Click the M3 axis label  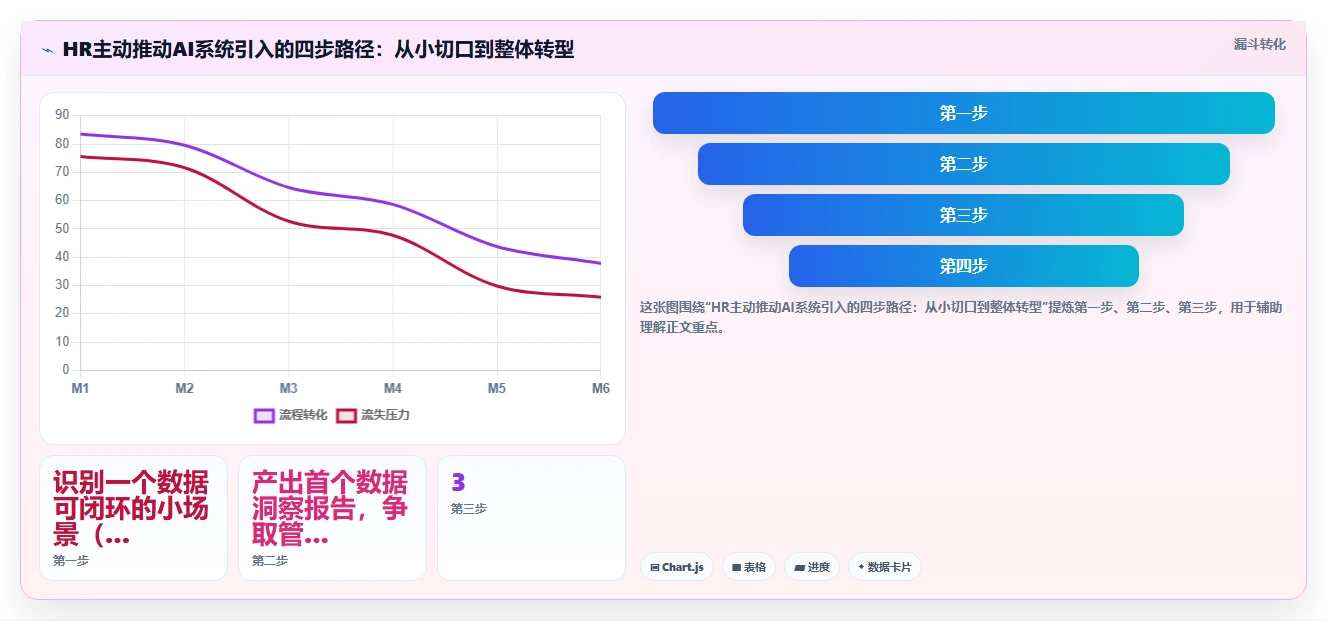(x=289, y=388)
